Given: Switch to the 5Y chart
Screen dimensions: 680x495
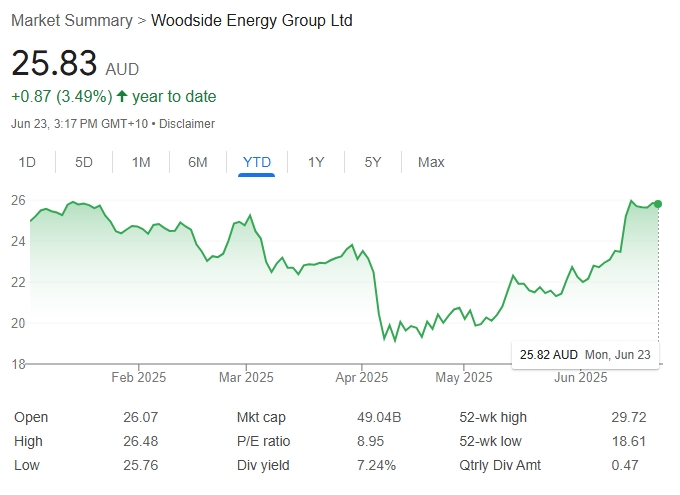Looking at the screenshot, I should (373, 162).
